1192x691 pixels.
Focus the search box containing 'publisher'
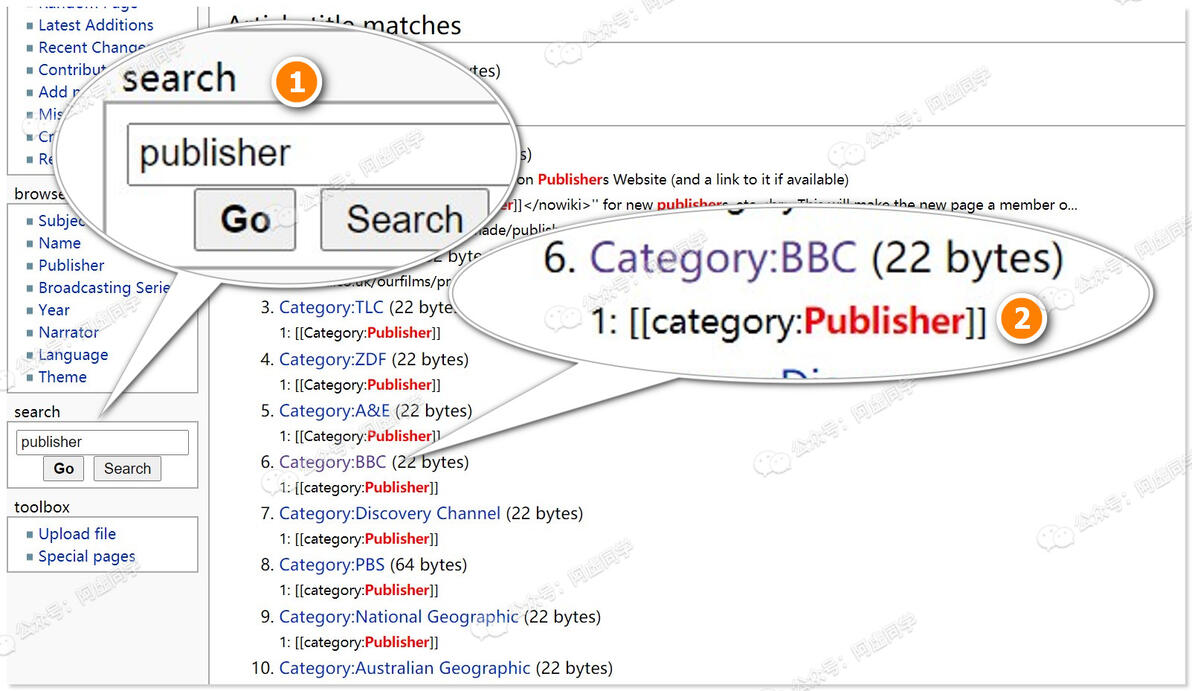click(x=102, y=442)
